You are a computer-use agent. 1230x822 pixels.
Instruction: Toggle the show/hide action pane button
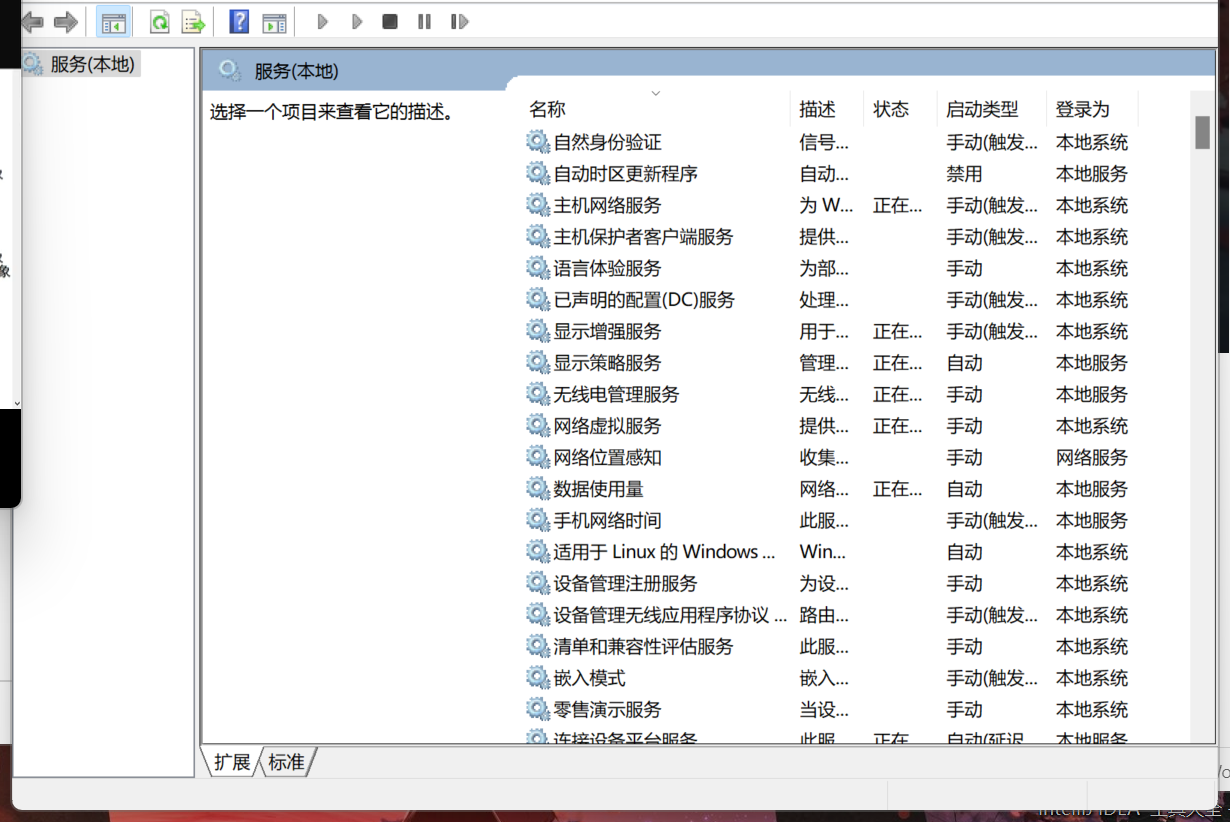tap(273, 22)
